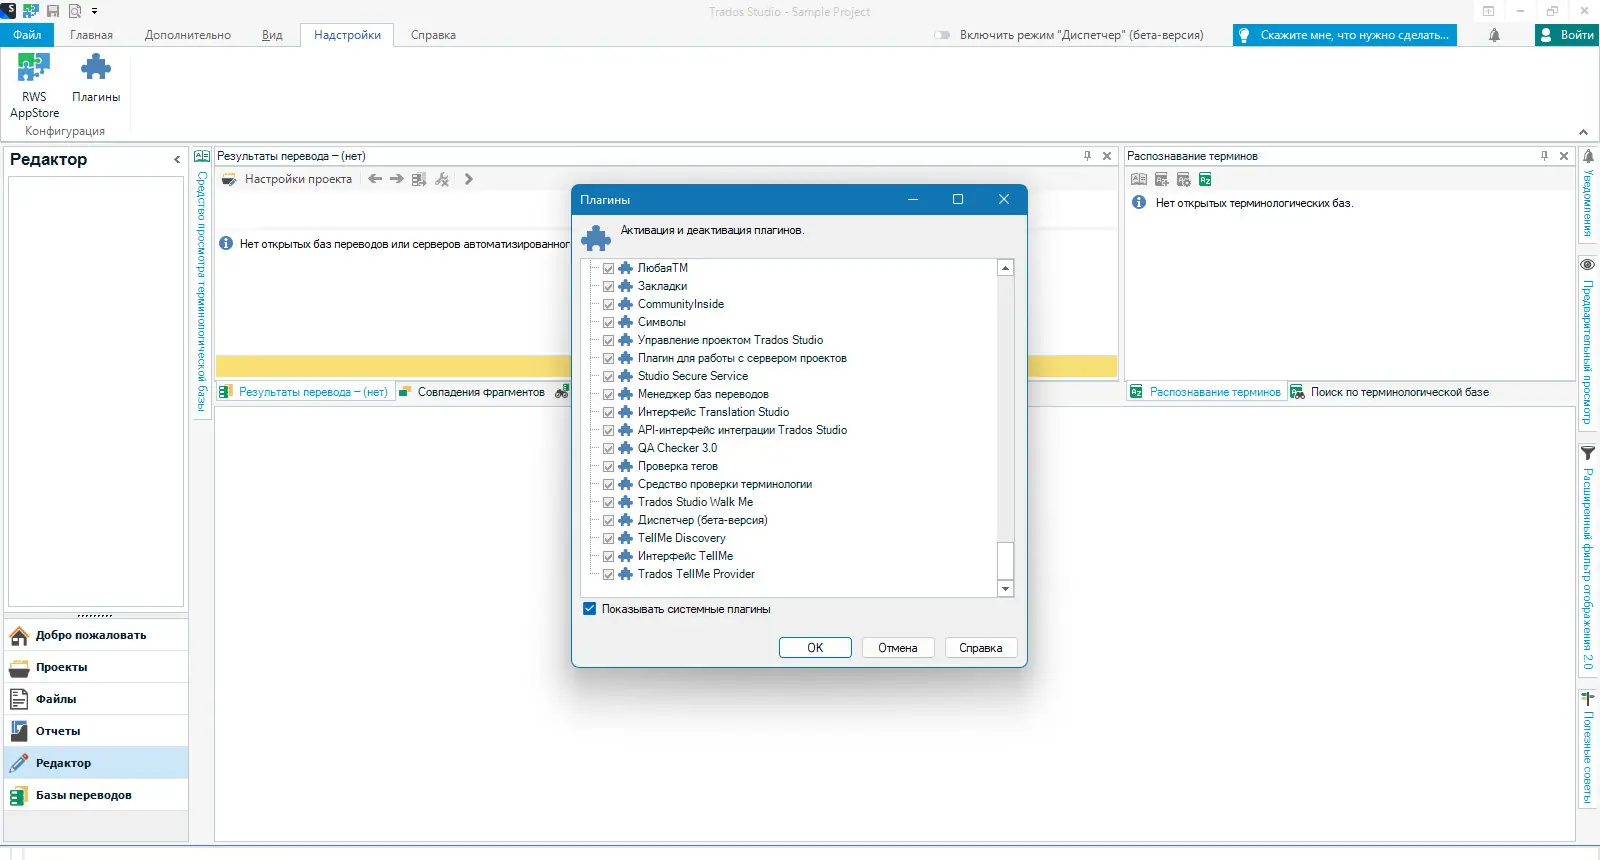The width and height of the screenshot is (1600, 860).
Task: Uncheck Показывать системные плагины
Action: pyautogui.click(x=589, y=609)
